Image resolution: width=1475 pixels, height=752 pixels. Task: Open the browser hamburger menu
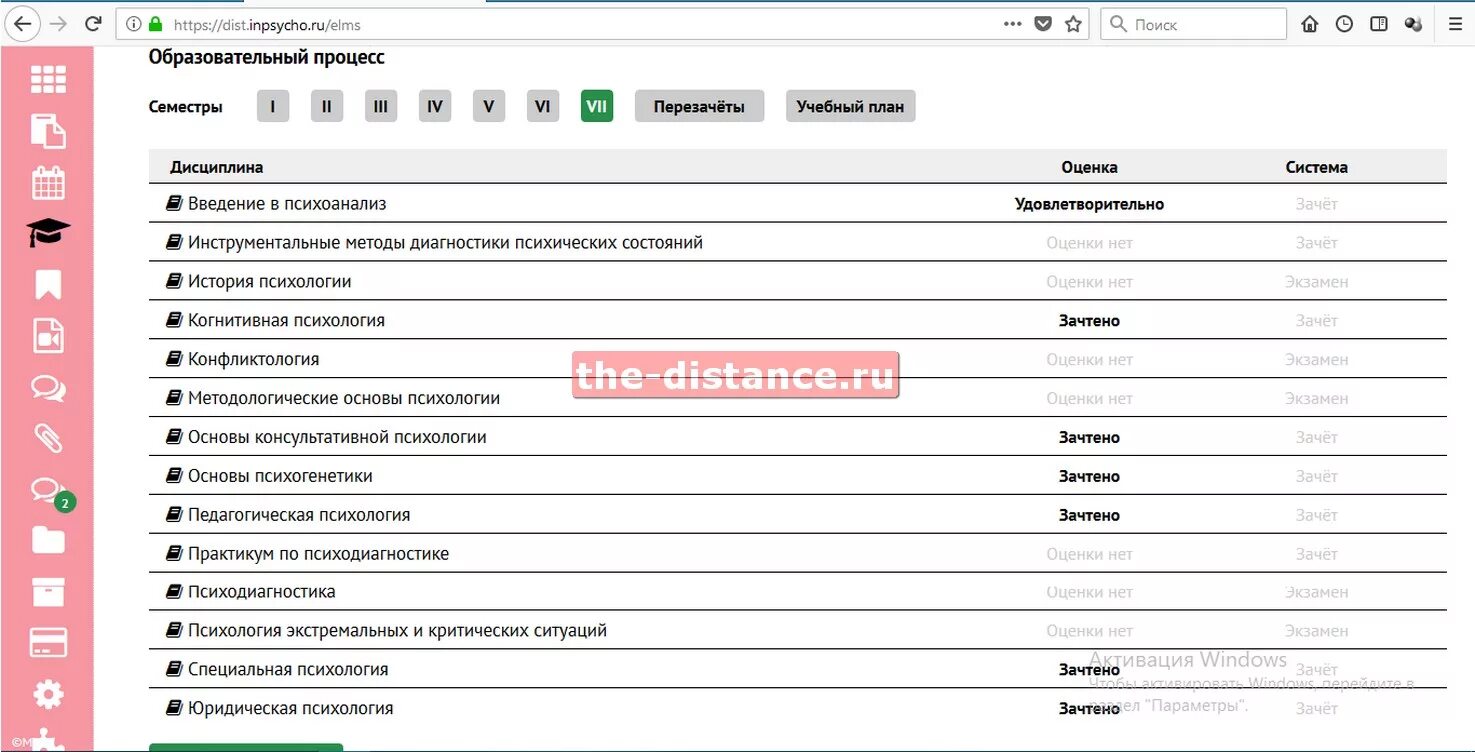coord(1455,24)
